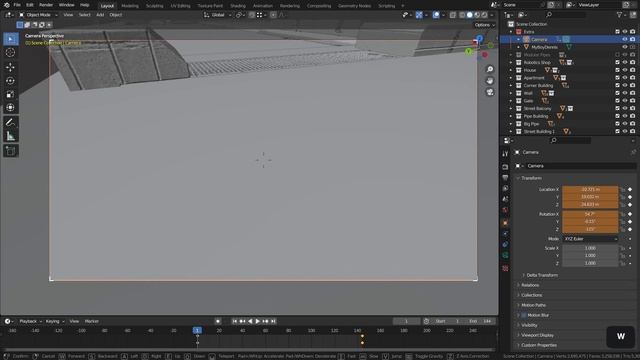Image resolution: width=640 pixels, height=360 pixels.
Task: Open the Object Data camera properties tab icon
Action: (505, 255)
